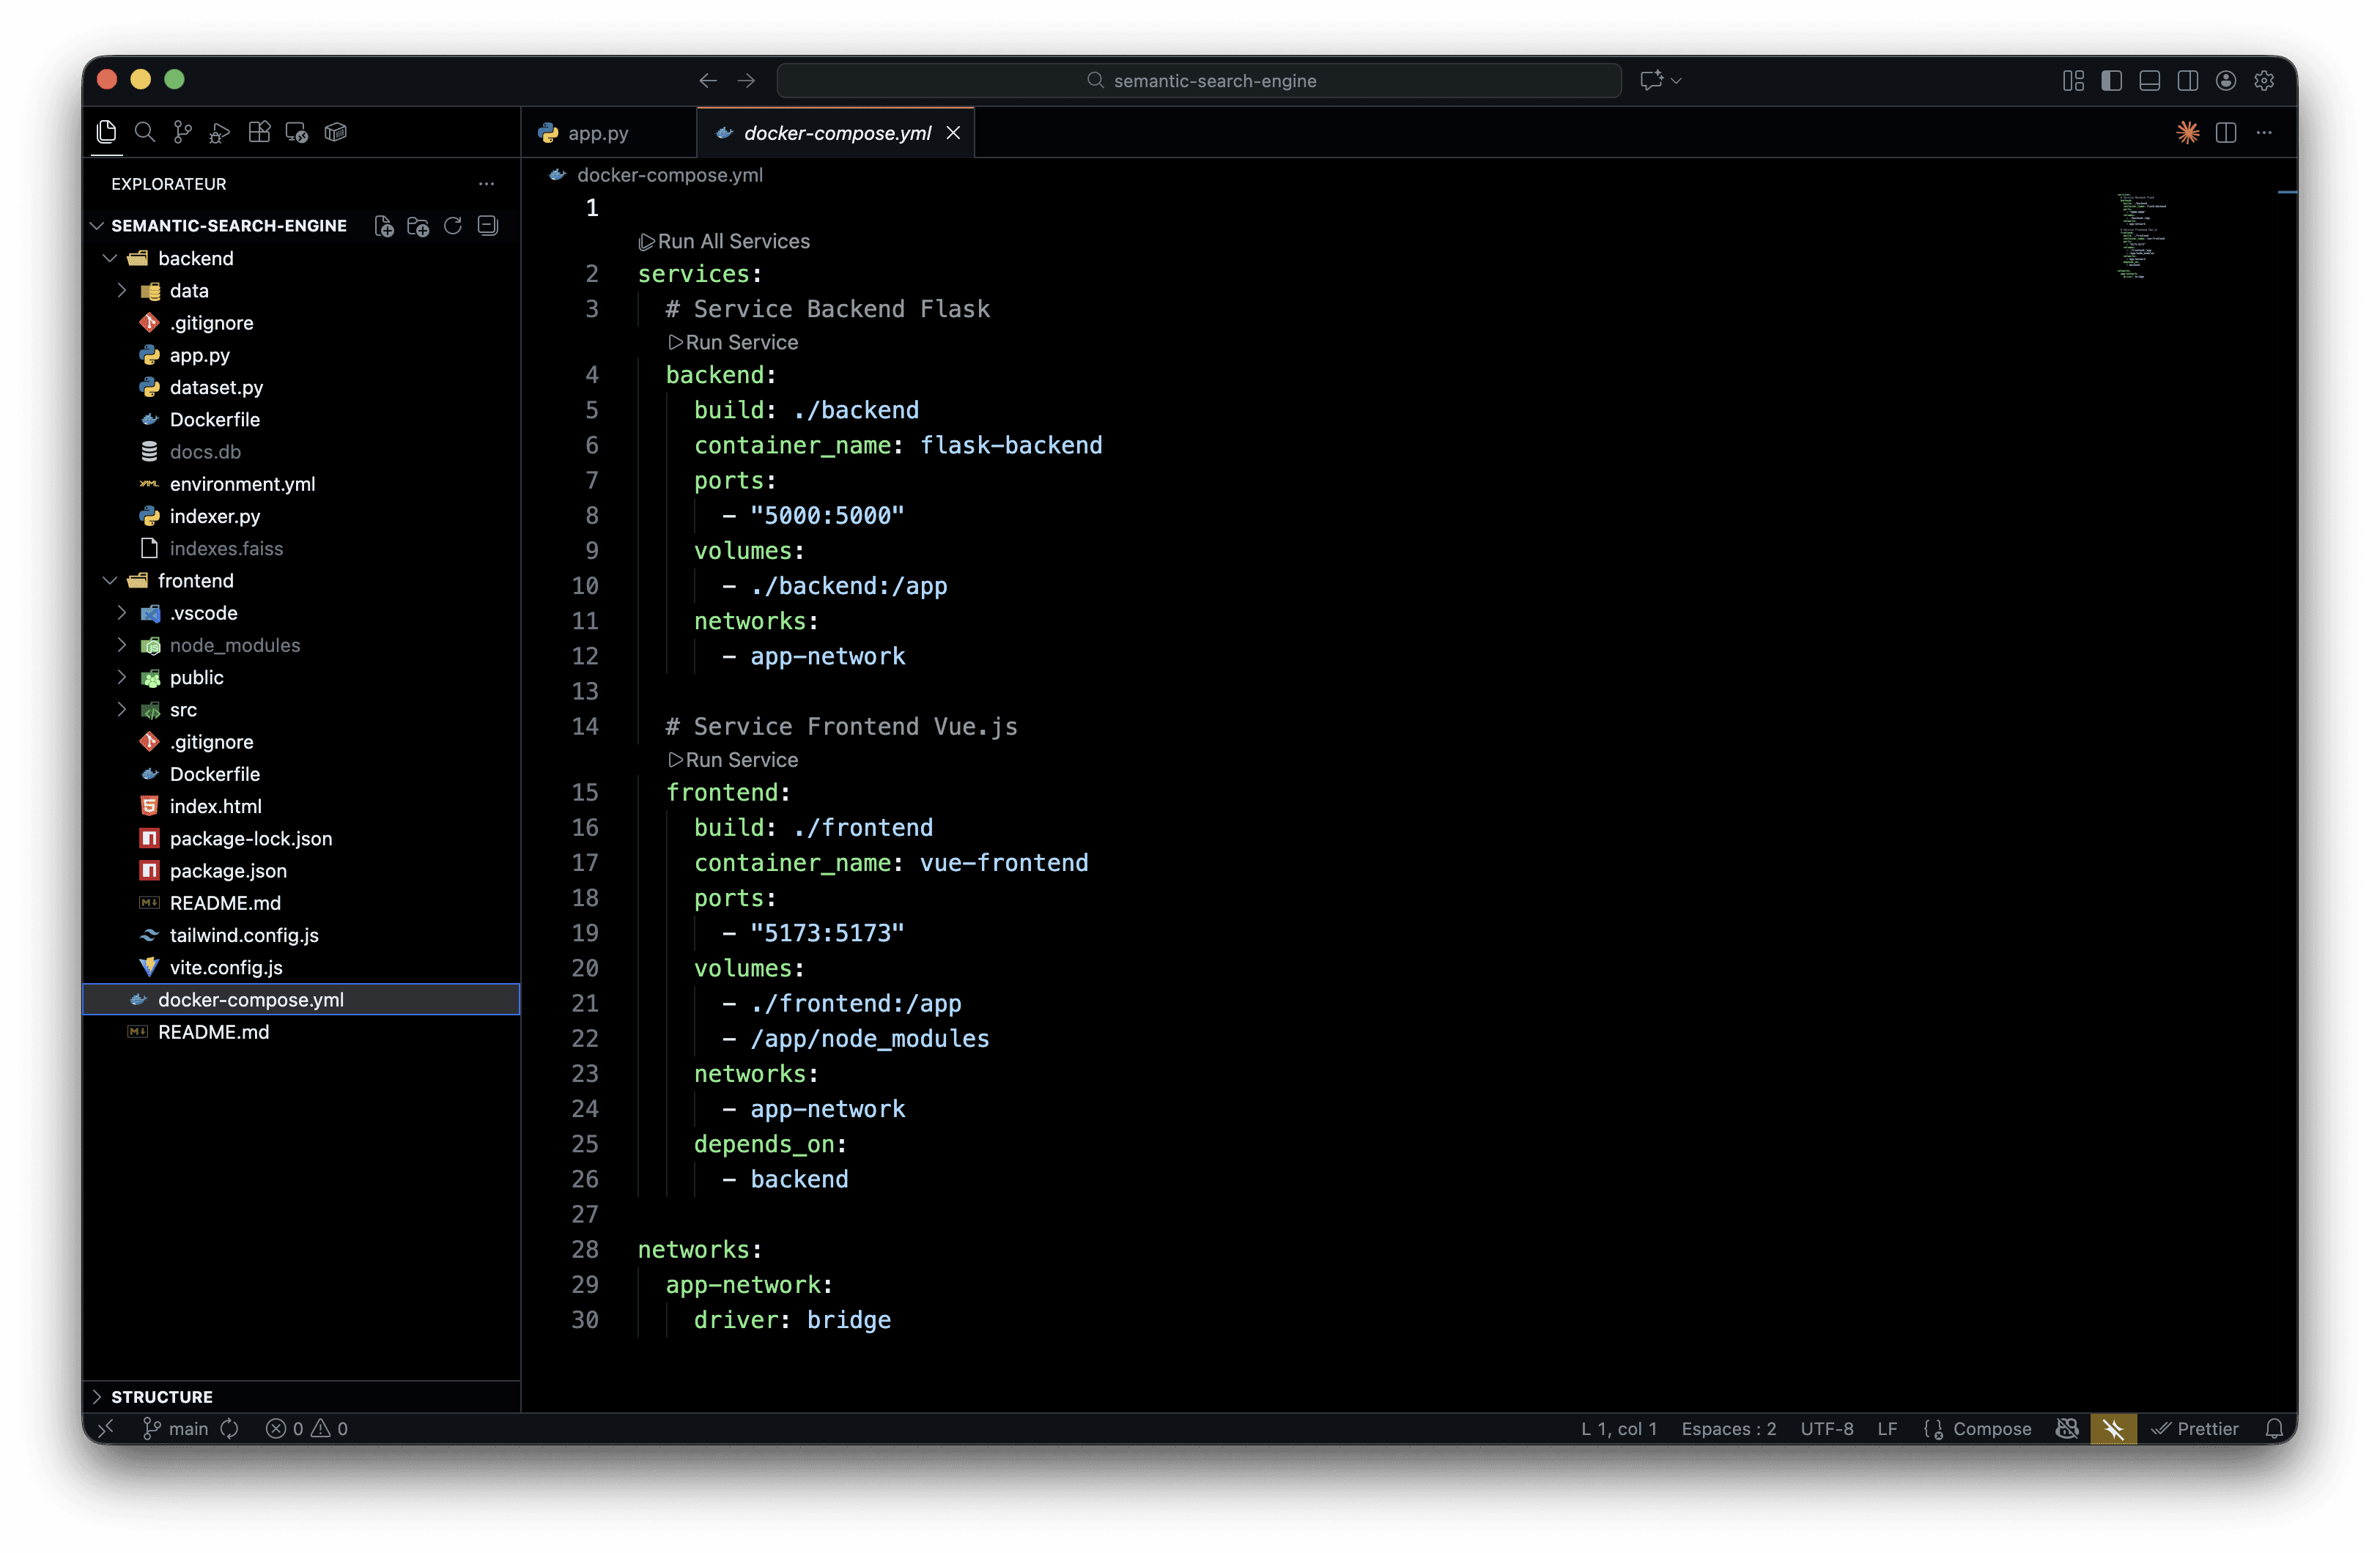Open the Extensions view
The image size is (2380, 1553).
pos(259,132)
